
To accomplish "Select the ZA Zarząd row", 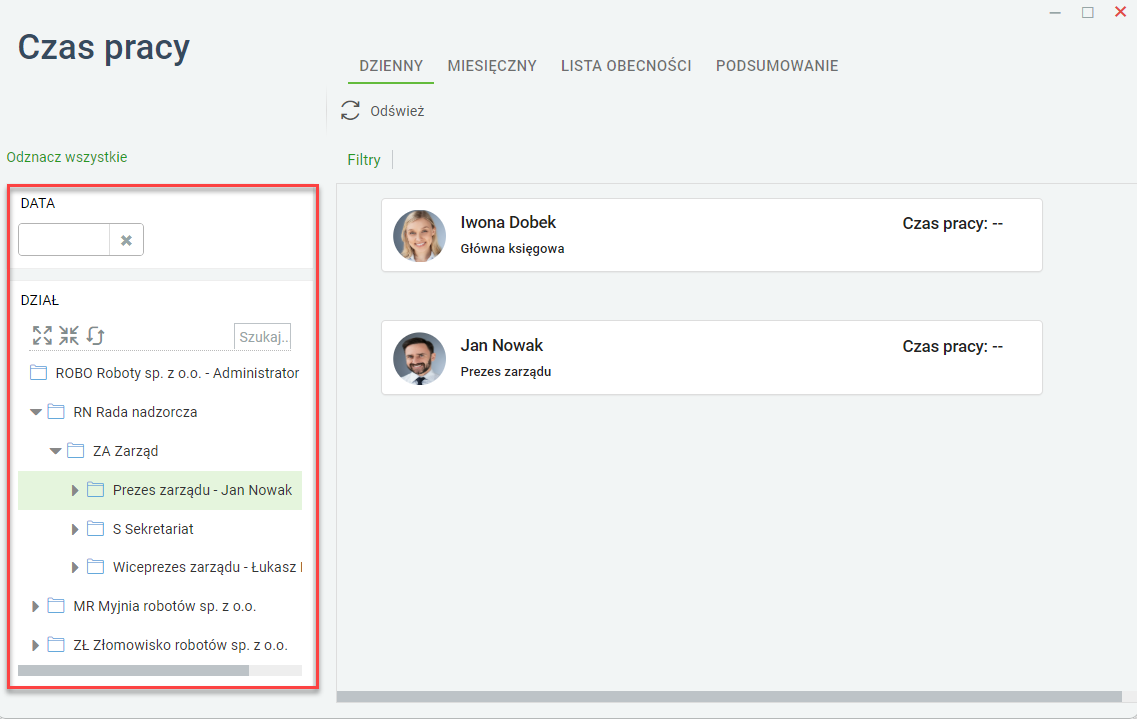I will point(160,451).
